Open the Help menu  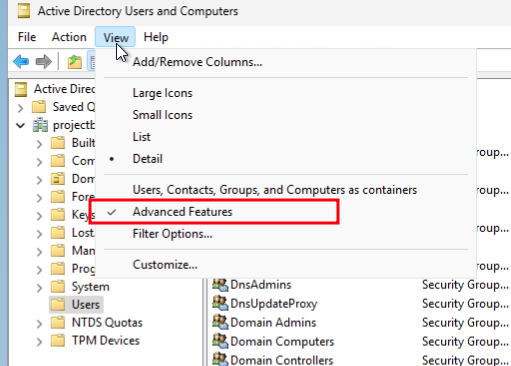click(x=156, y=37)
